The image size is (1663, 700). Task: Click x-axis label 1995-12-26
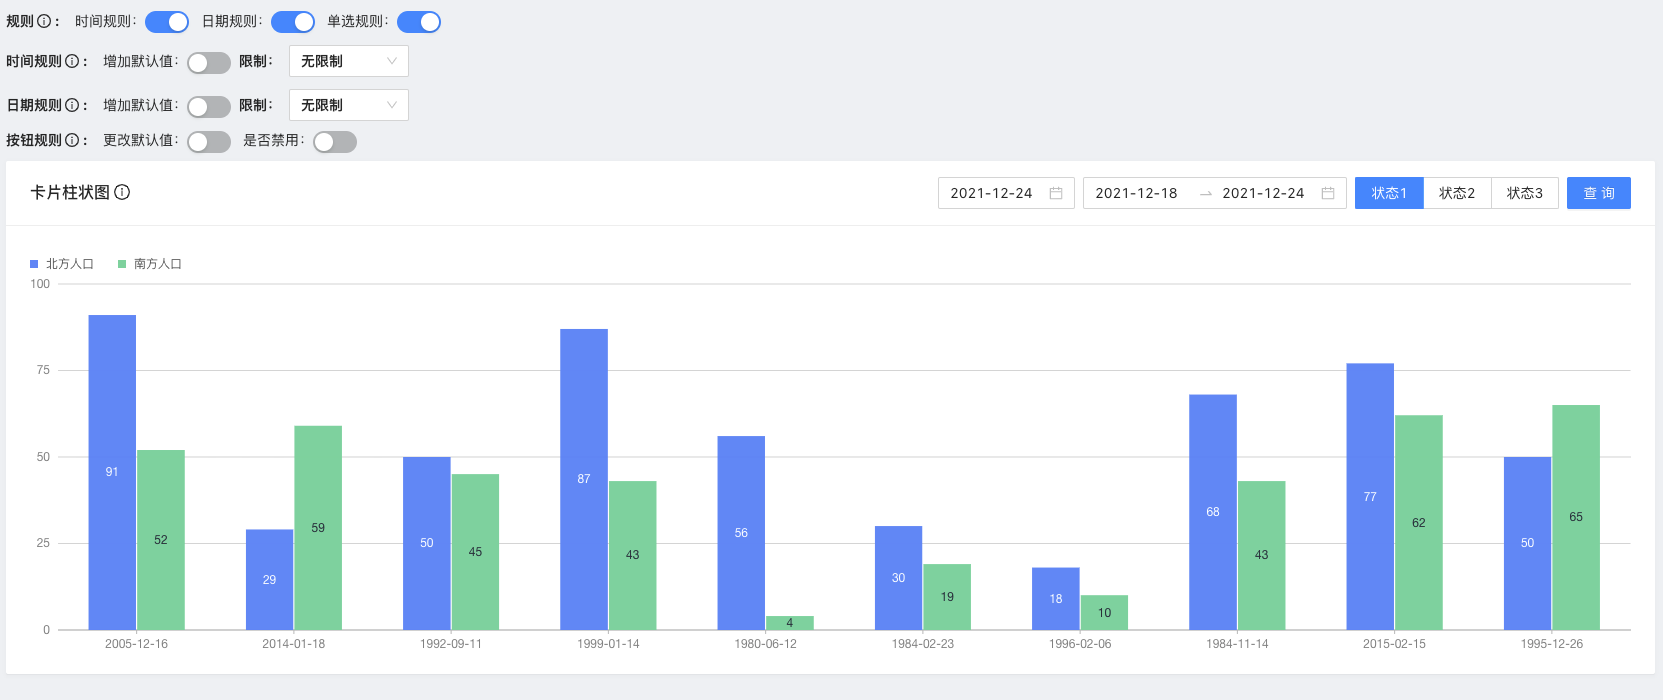click(1552, 644)
